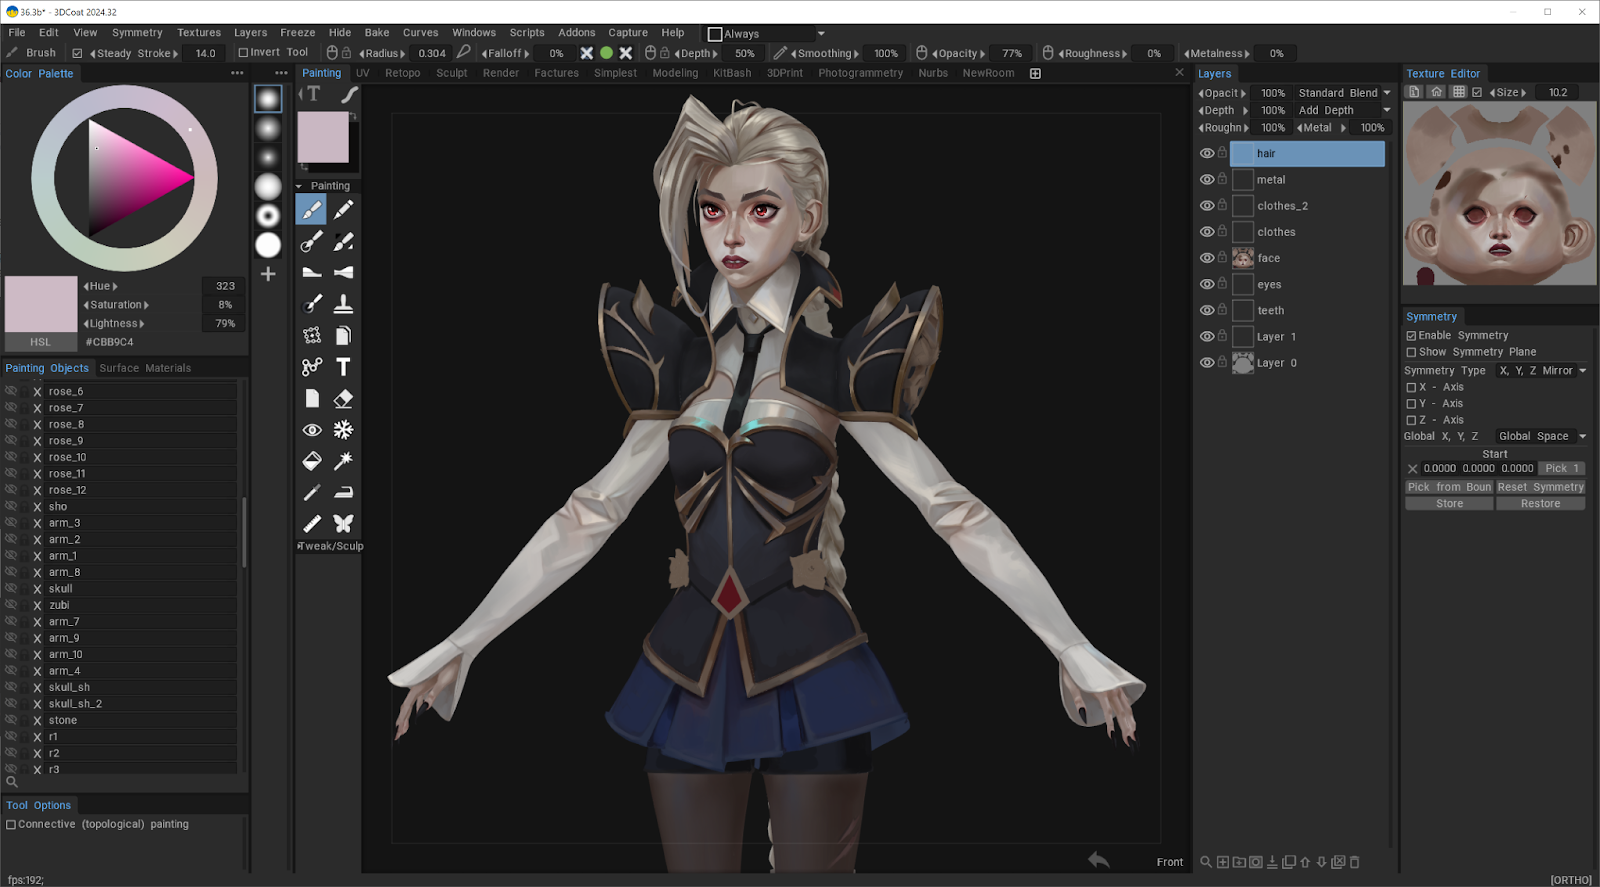The height and width of the screenshot is (887, 1600).
Task: Select the Fill bucket tool
Action: coord(312,461)
